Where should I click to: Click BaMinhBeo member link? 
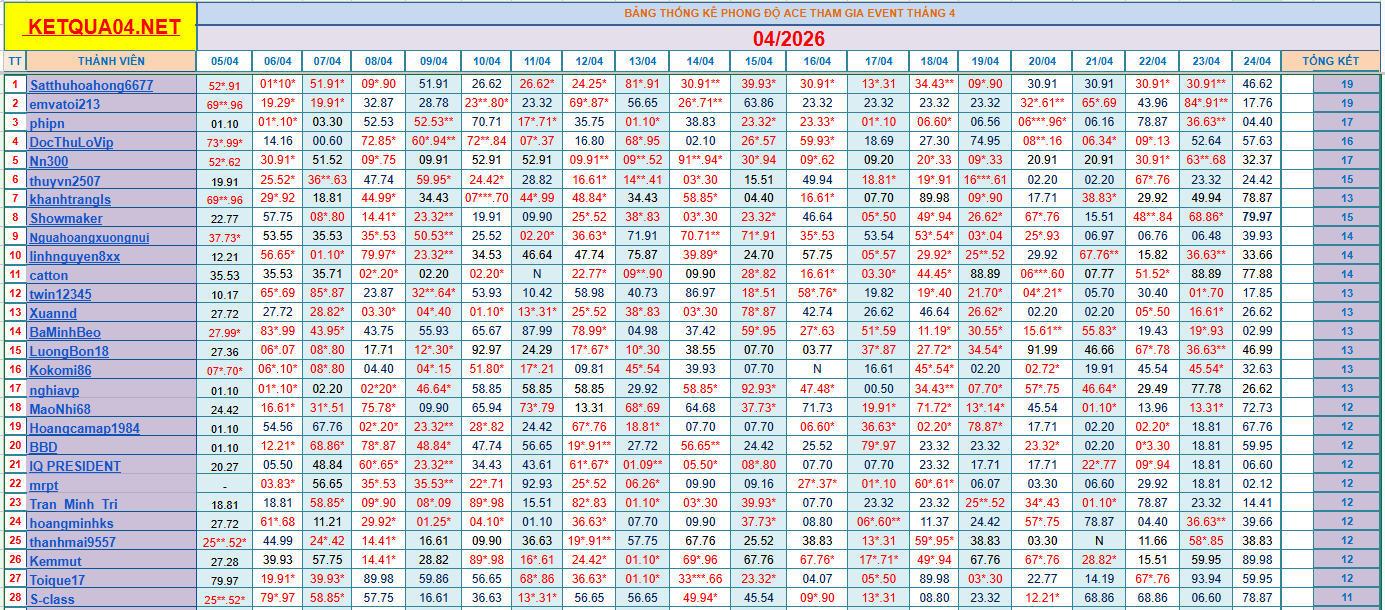(65, 332)
